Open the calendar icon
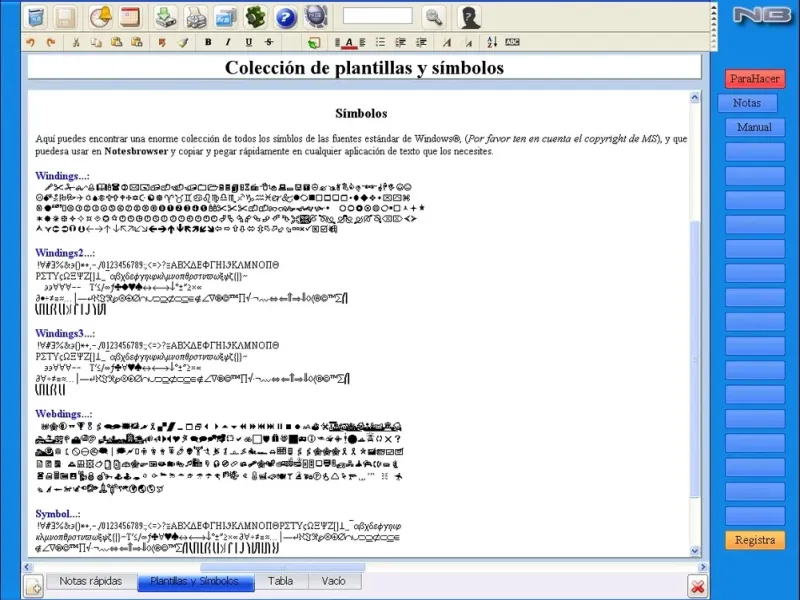 point(130,17)
